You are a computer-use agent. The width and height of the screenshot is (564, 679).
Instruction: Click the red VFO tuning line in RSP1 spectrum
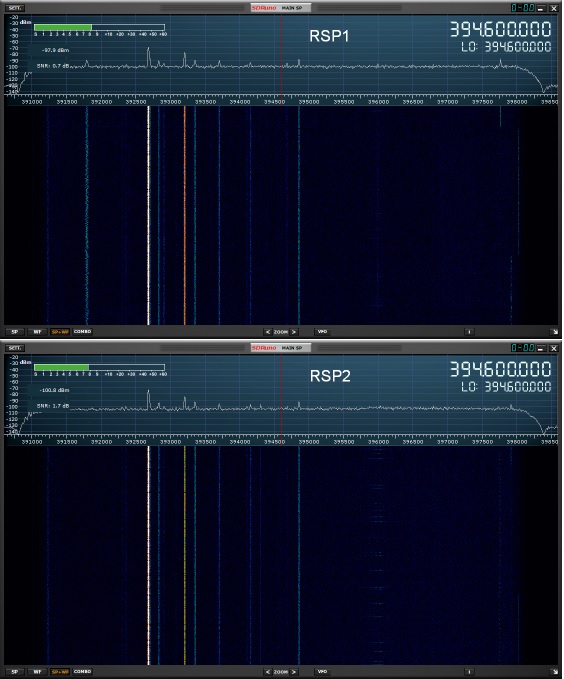pyautogui.click(x=282, y=56)
